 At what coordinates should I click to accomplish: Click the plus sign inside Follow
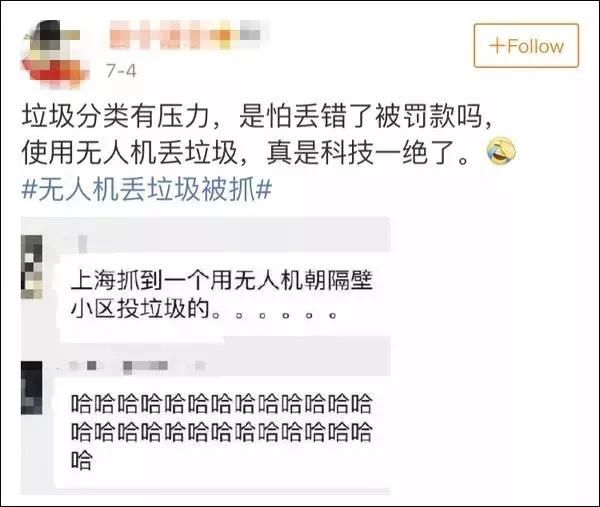pos(497,46)
